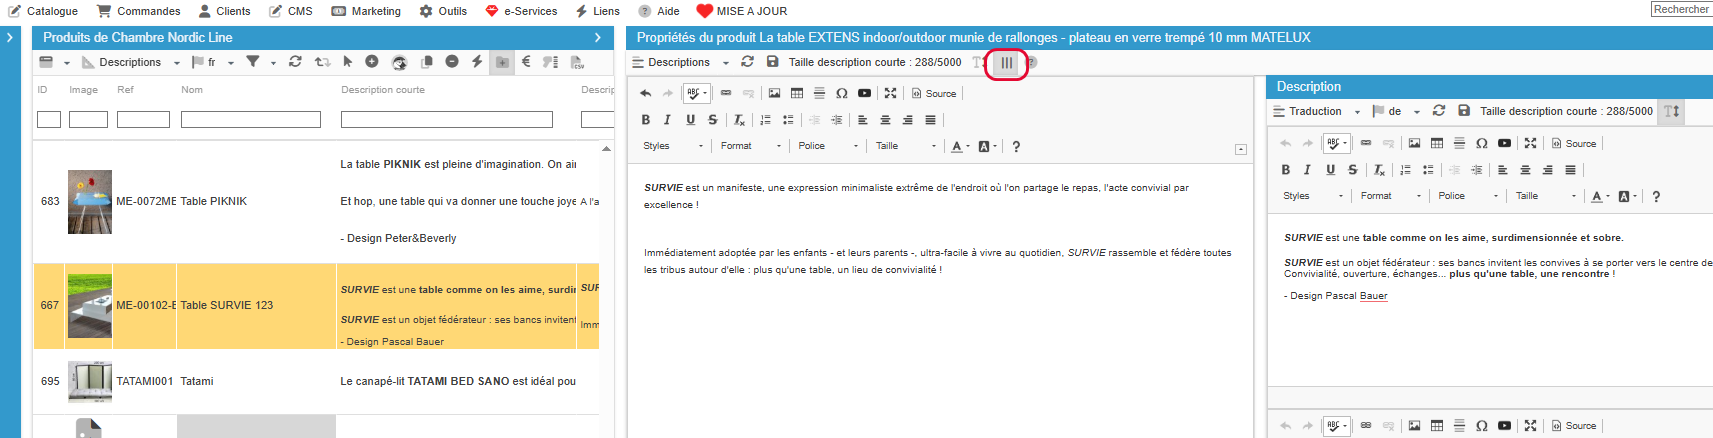Insert special character (omega) in the right Description editor
This screenshot has width=1713, height=438.
[x=1481, y=143]
